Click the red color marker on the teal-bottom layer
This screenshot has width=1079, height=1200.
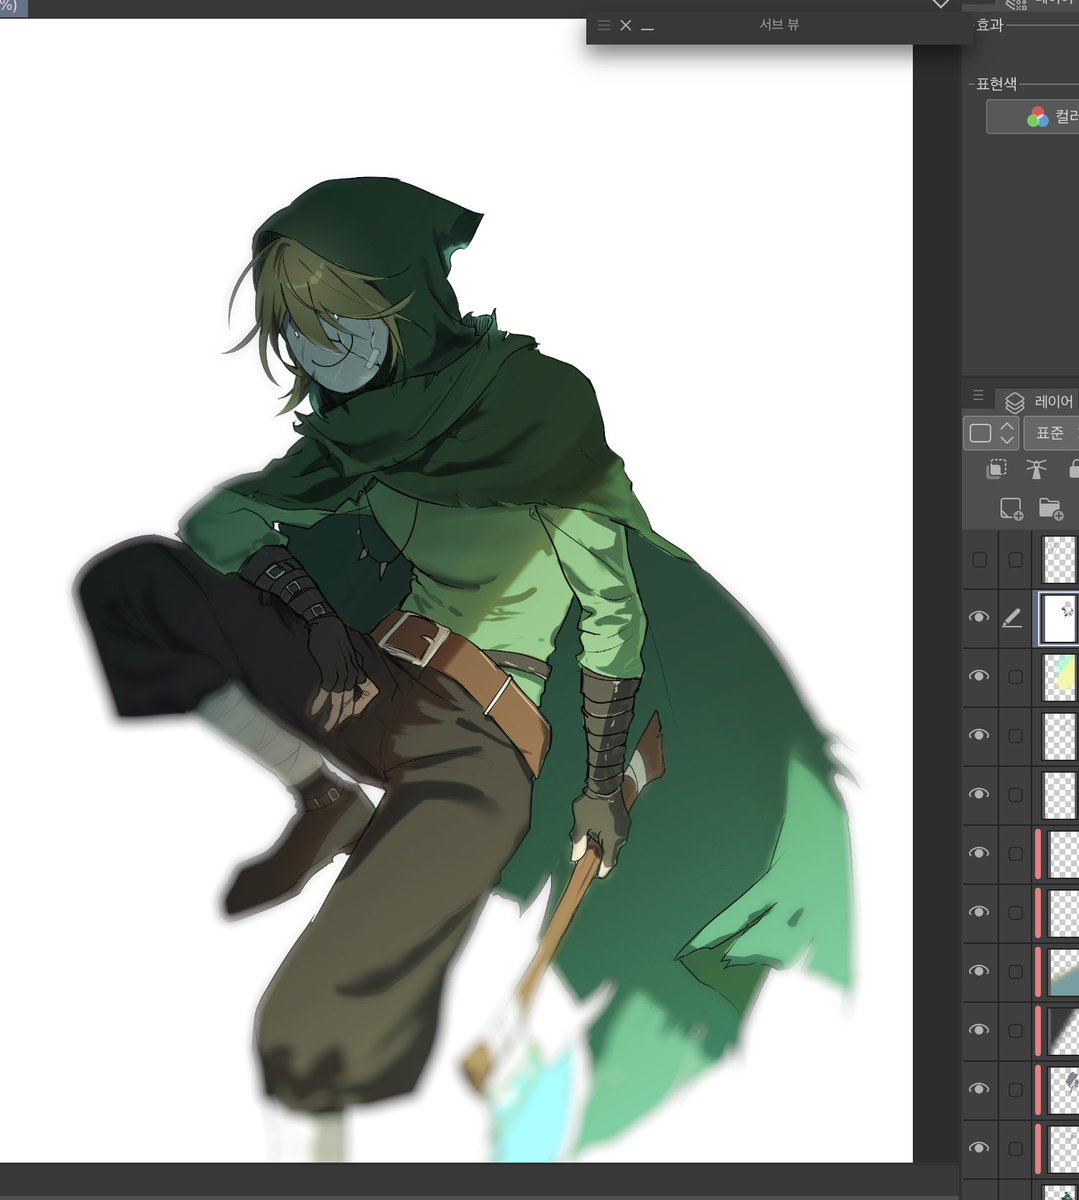(x=1039, y=971)
